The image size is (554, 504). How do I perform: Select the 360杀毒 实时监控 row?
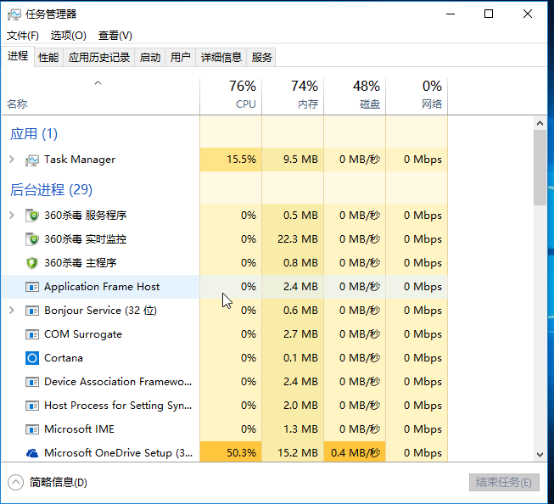[225, 239]
